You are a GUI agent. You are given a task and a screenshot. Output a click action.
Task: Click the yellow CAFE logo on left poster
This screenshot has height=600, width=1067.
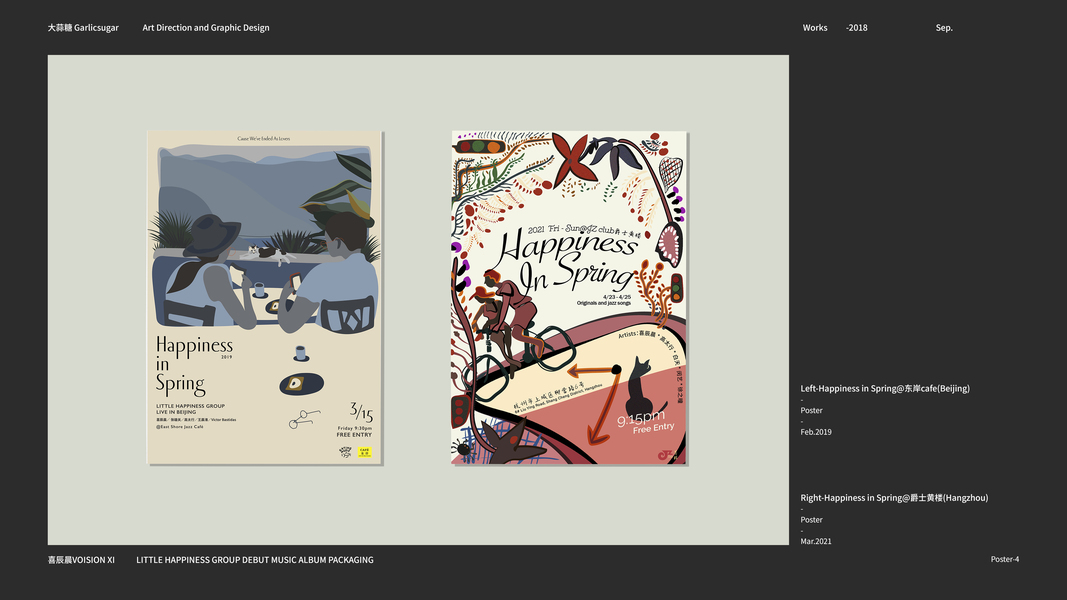[365, 452]
